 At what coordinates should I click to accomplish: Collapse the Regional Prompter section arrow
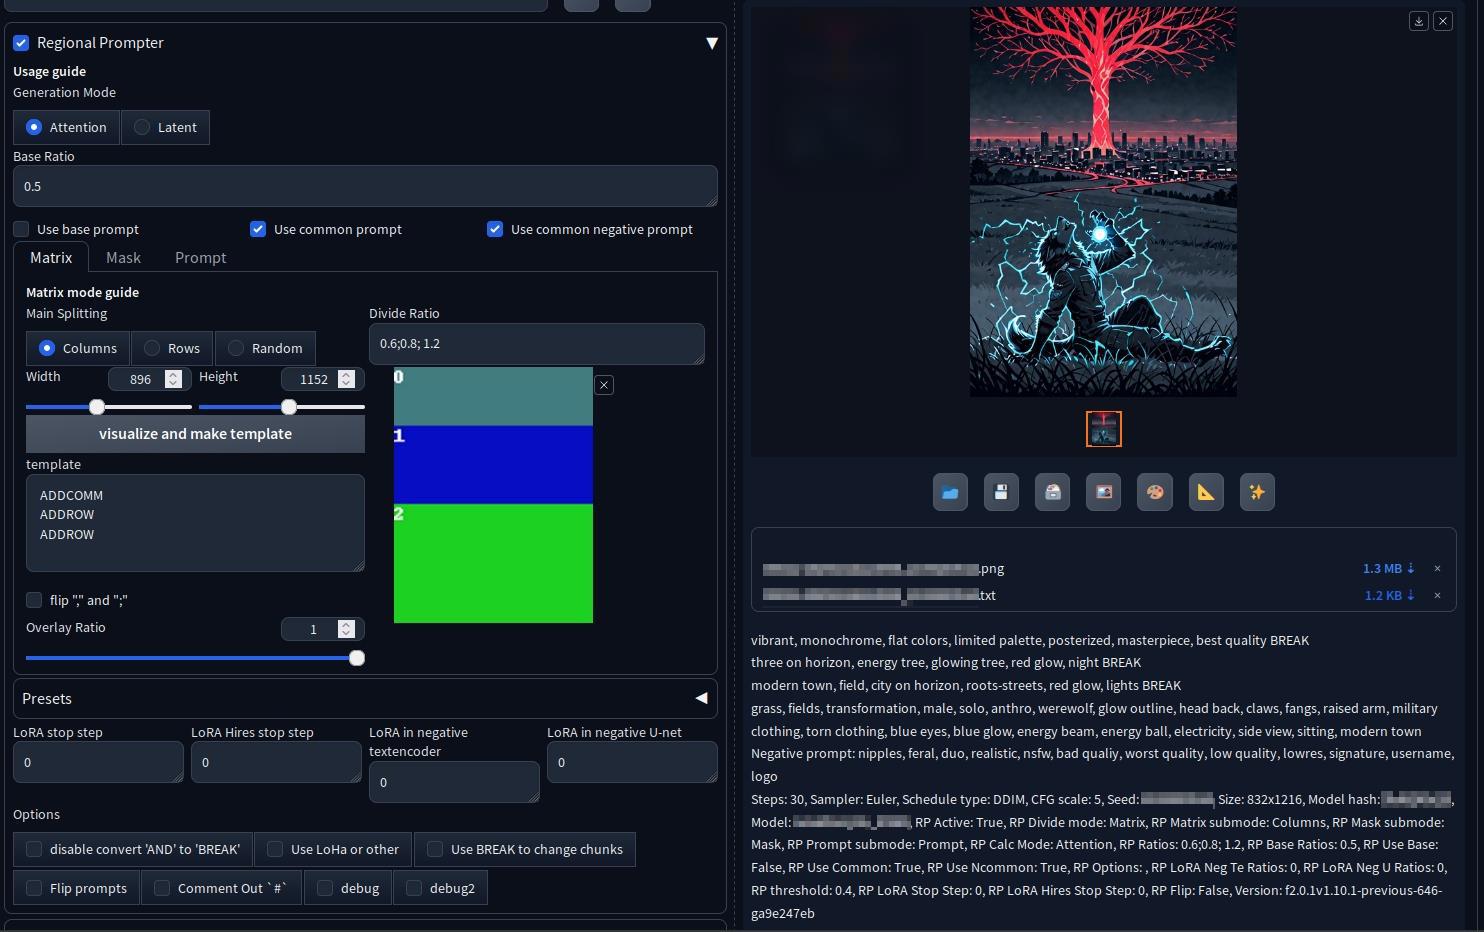[711, 43]
